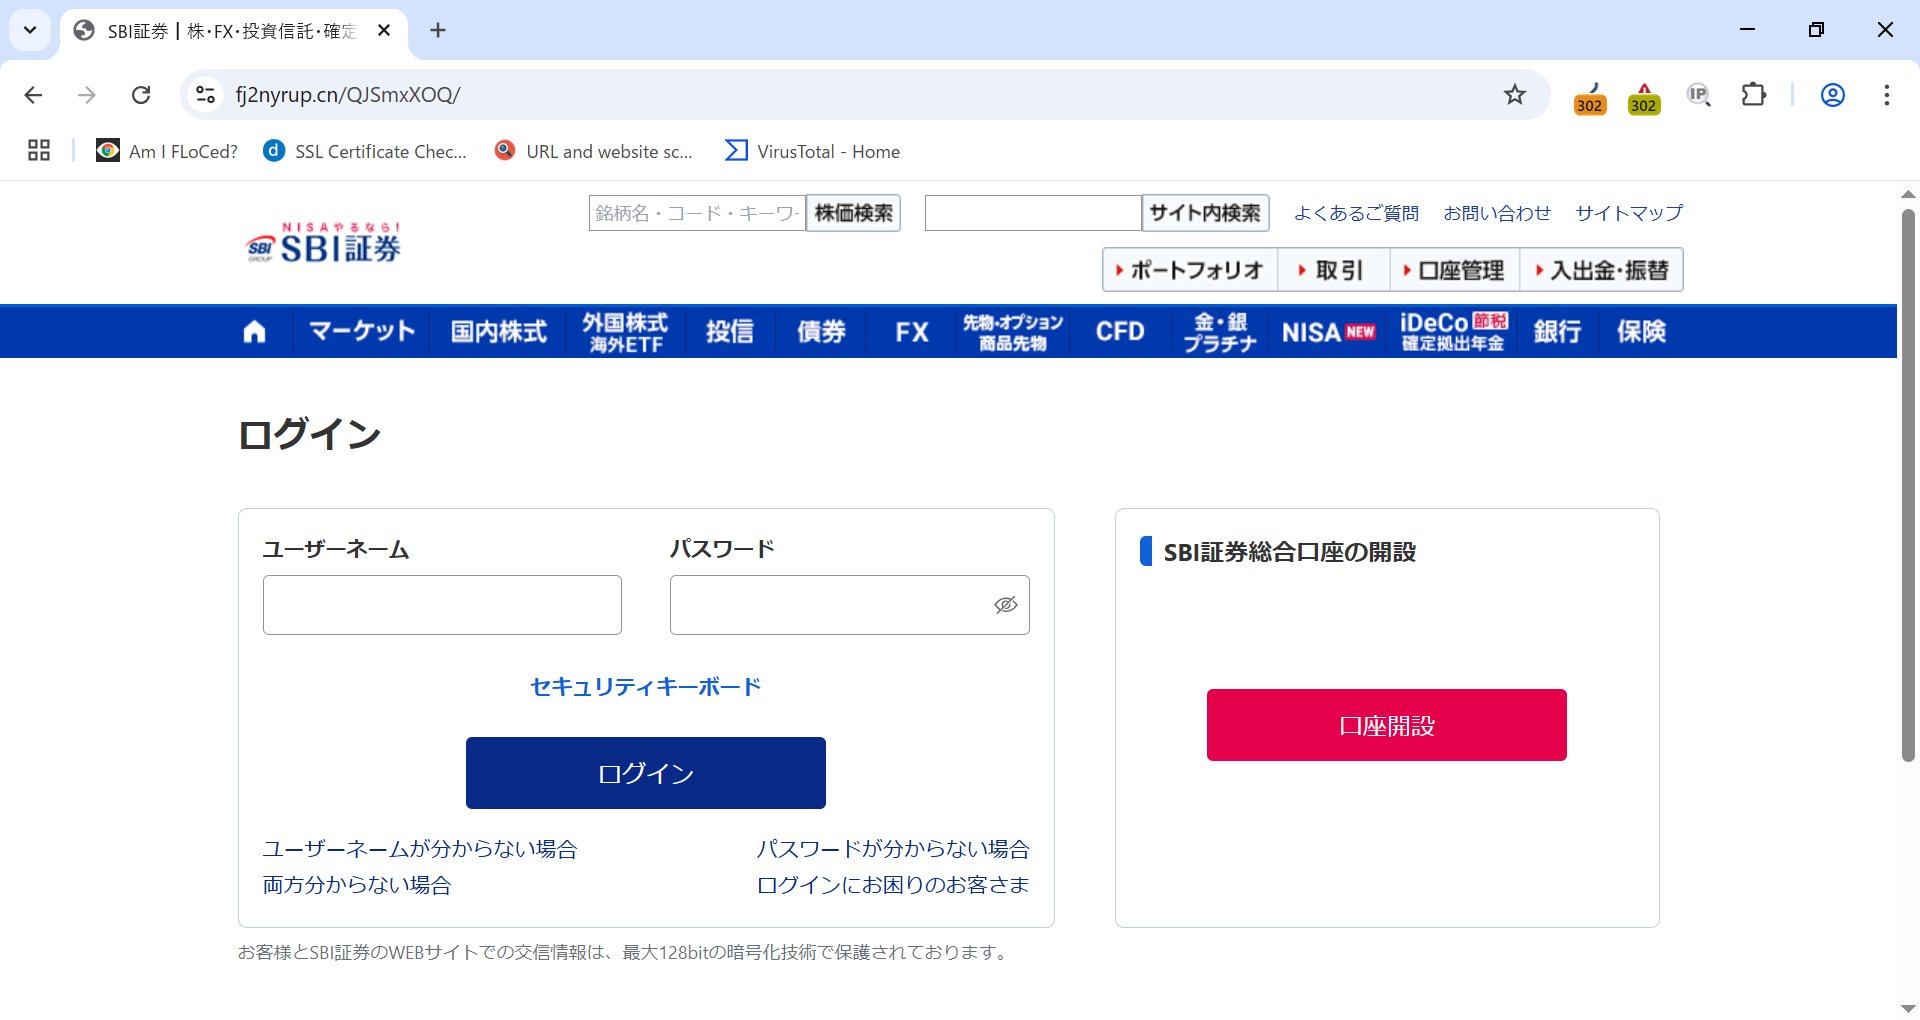Select the CFD navigation tab
Image resolution: width=1920 pixels, height=1020 pixels.
[x=1120, y=331]
